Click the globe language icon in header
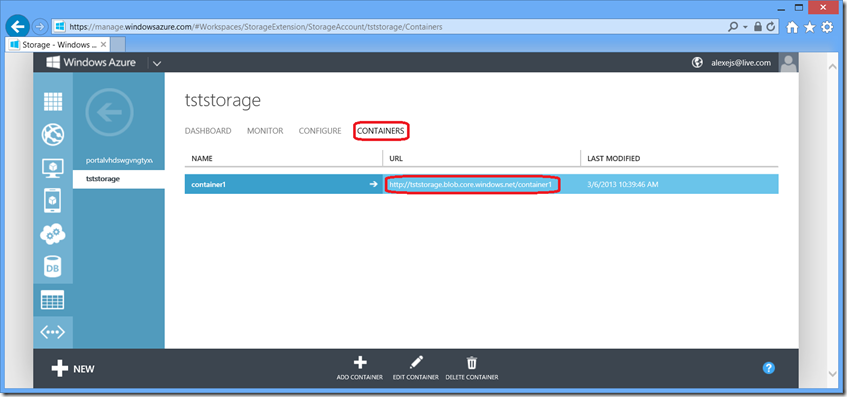This screenshot has height=397, width=847. [697, 63]
